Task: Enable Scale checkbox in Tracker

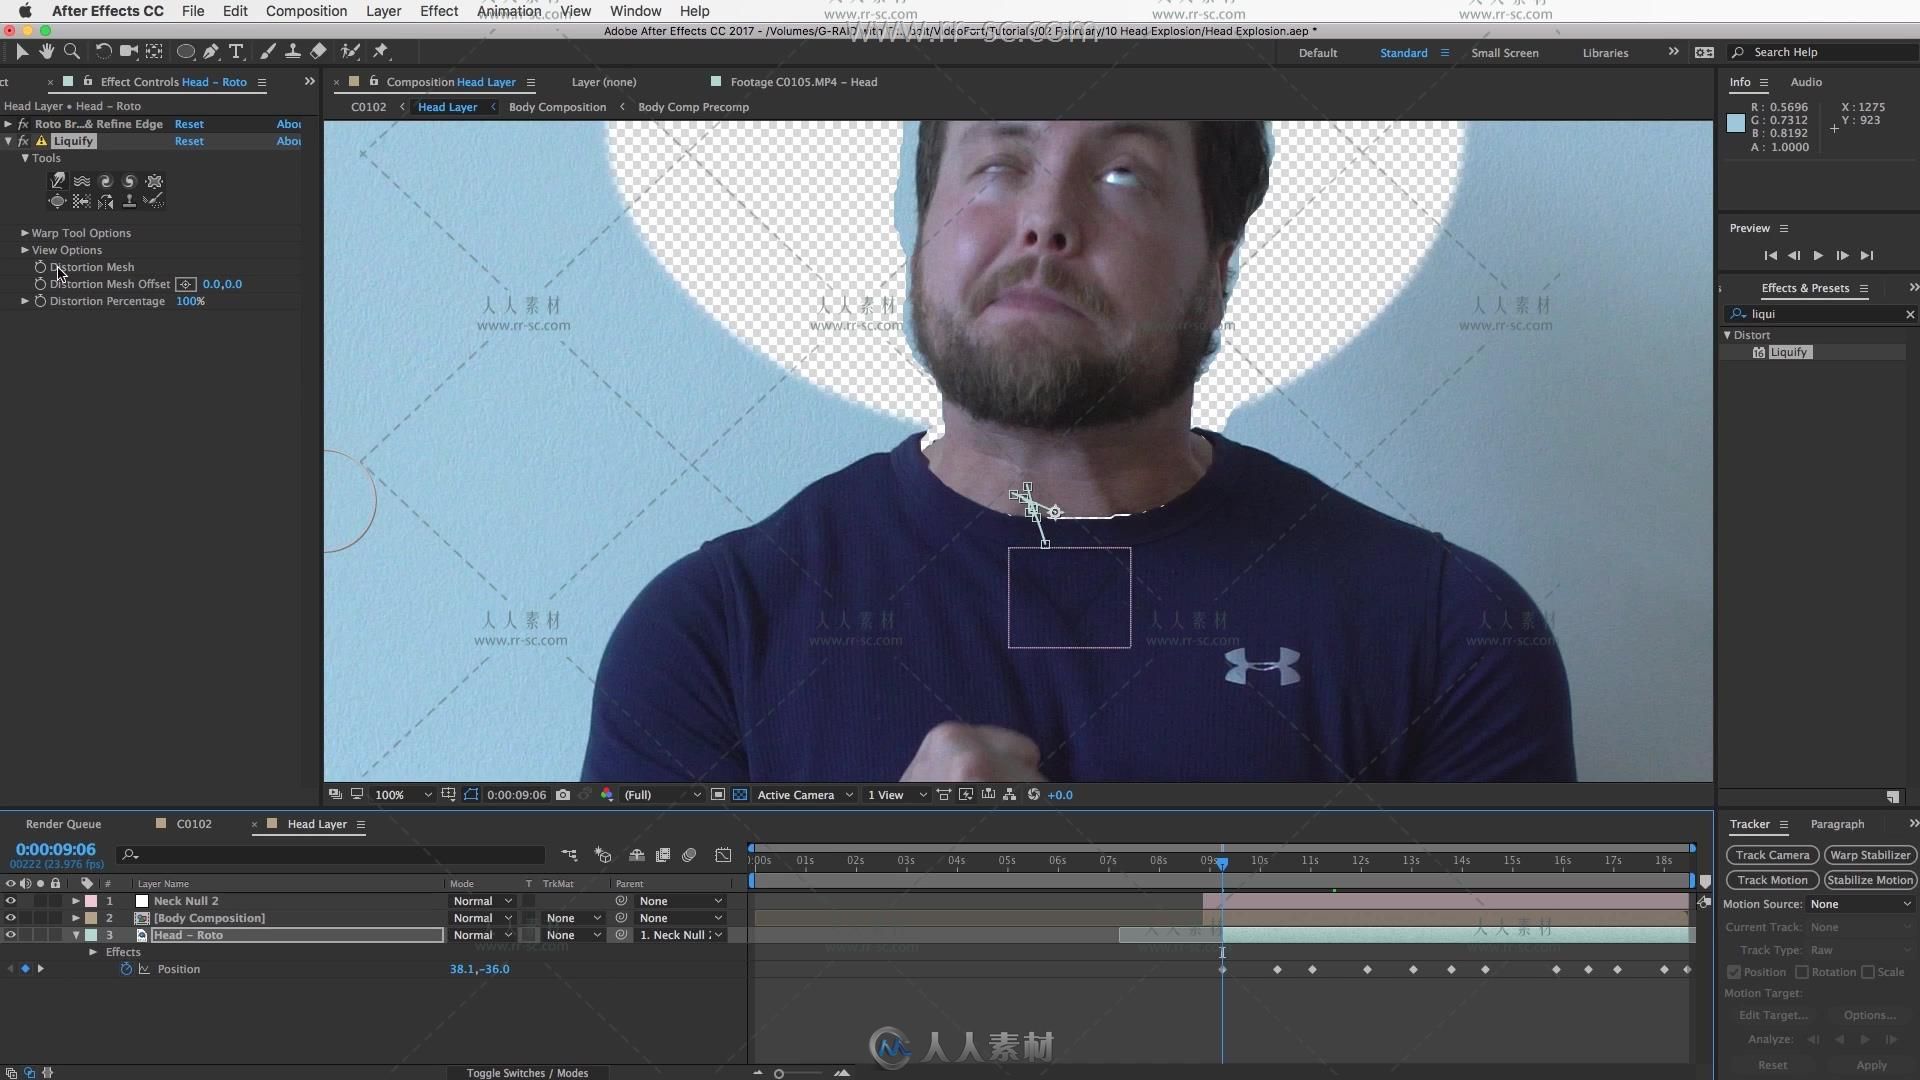Action: pyautogui.click(x=1868, y=972)
